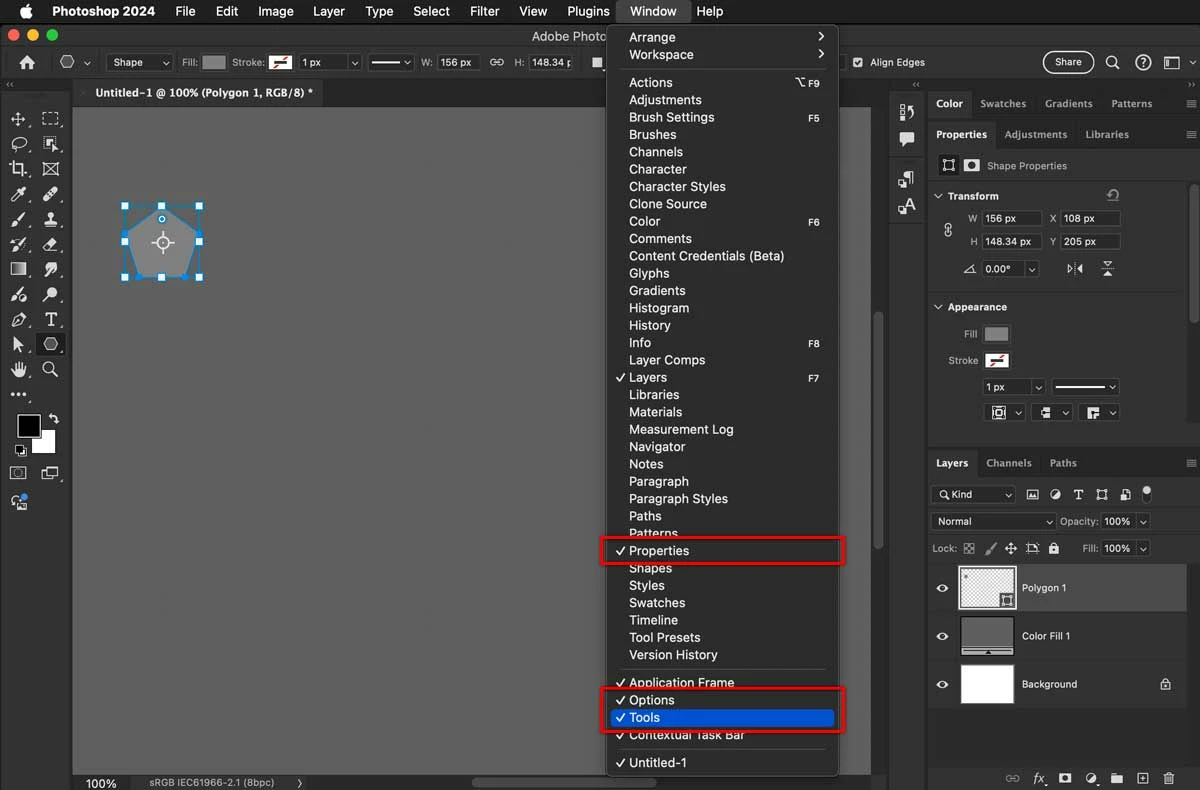1200x790 pixels.
Task: Flip shape vertically in Properties
Action: pyautogui.click(x=1107, y=269)
